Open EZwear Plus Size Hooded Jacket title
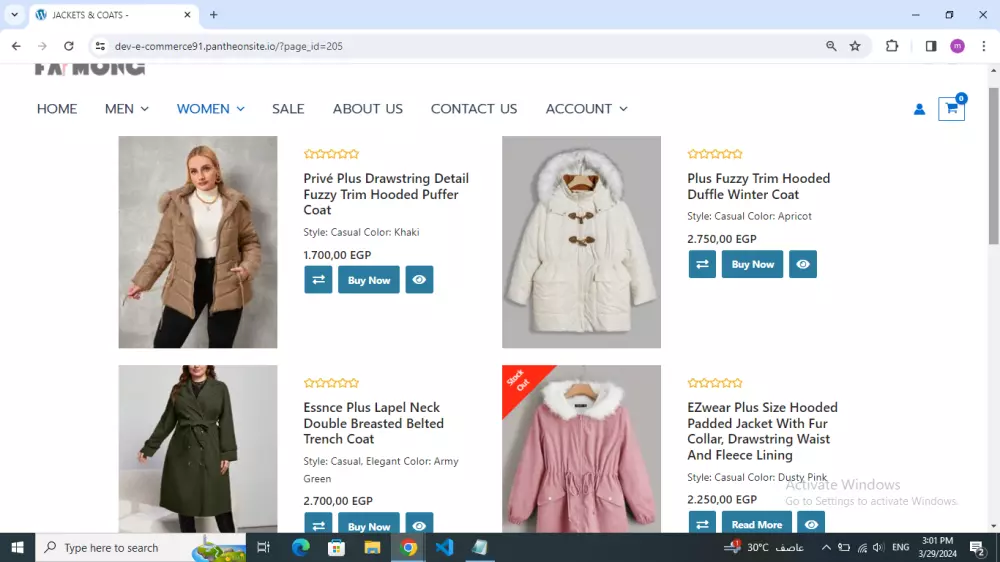The width and height of the screenshot is (1000, 562). 762,431
